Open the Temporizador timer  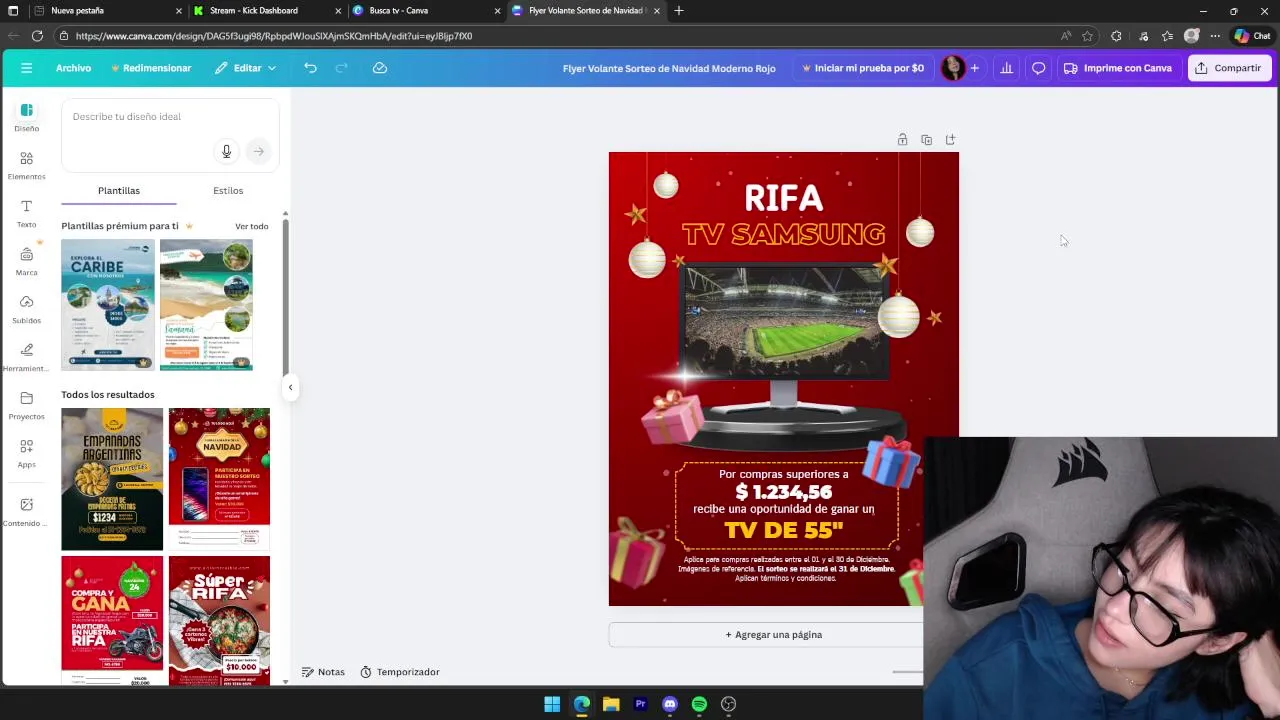coord(399,672)
